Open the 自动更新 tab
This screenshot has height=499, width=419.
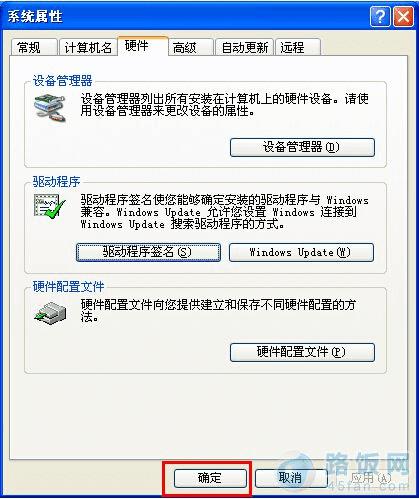pyautogui.click(x=244, y=47)
